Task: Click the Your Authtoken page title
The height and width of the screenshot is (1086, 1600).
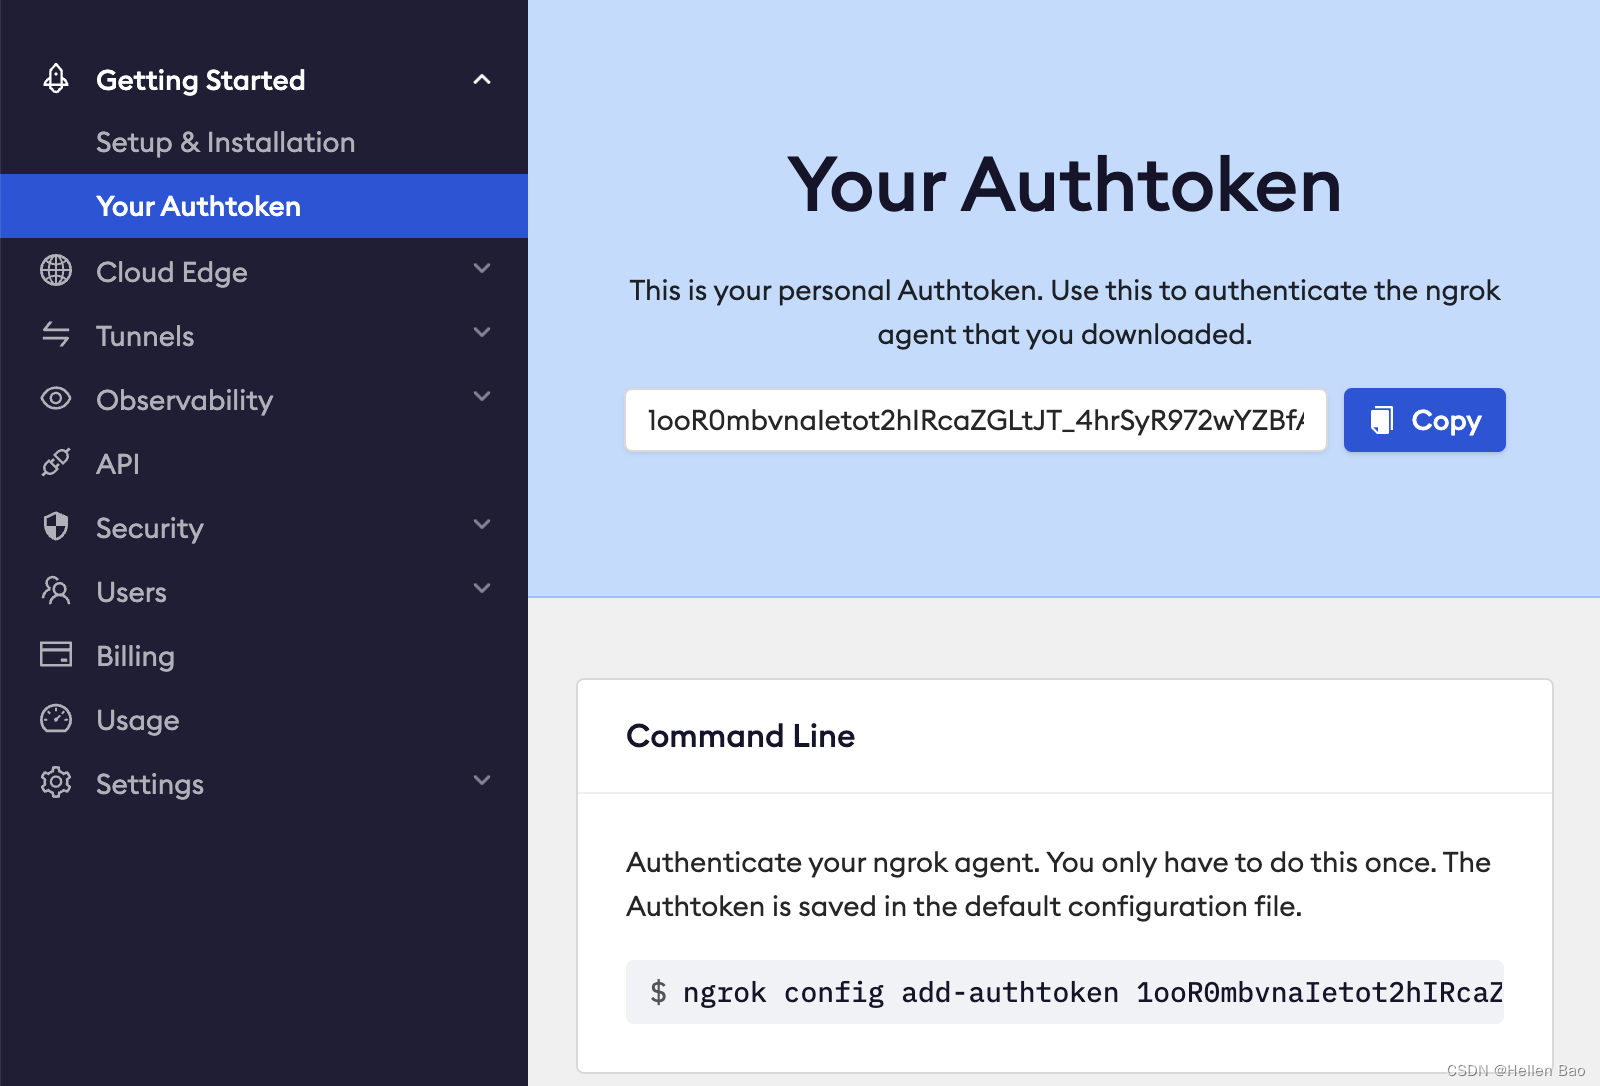Action: coord(1064,185)
